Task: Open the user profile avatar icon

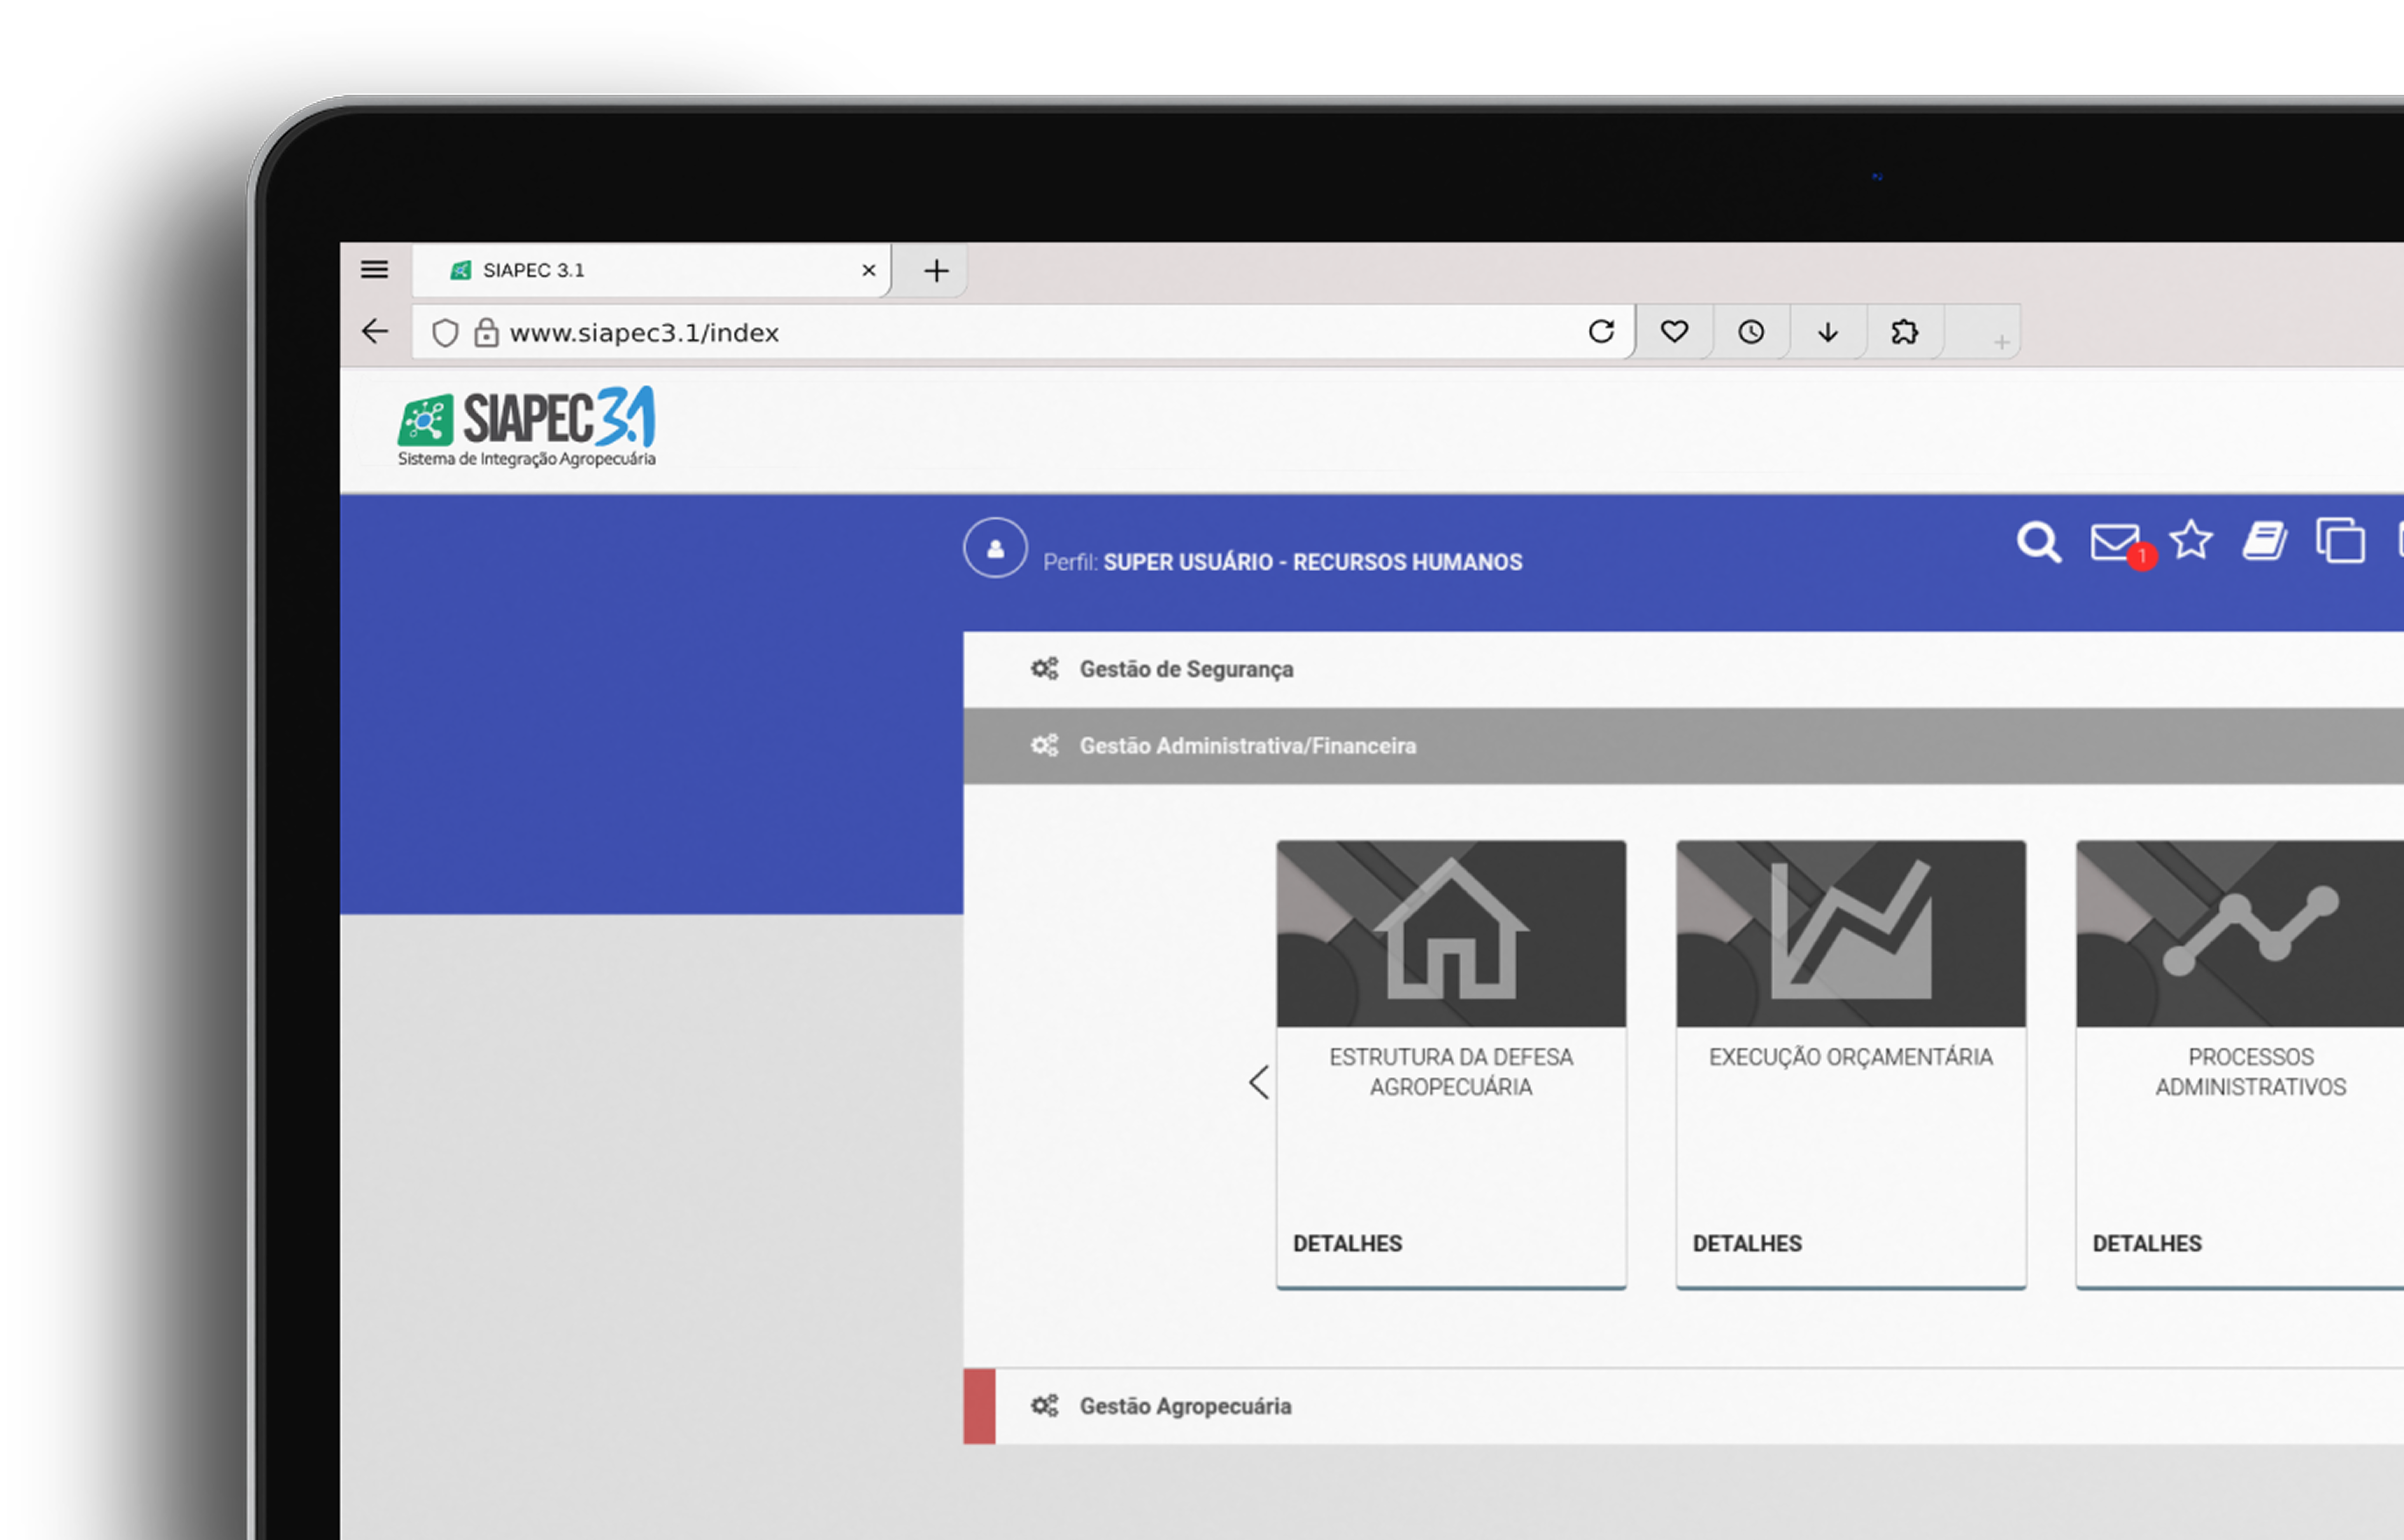Action: (x=995, y=547)
